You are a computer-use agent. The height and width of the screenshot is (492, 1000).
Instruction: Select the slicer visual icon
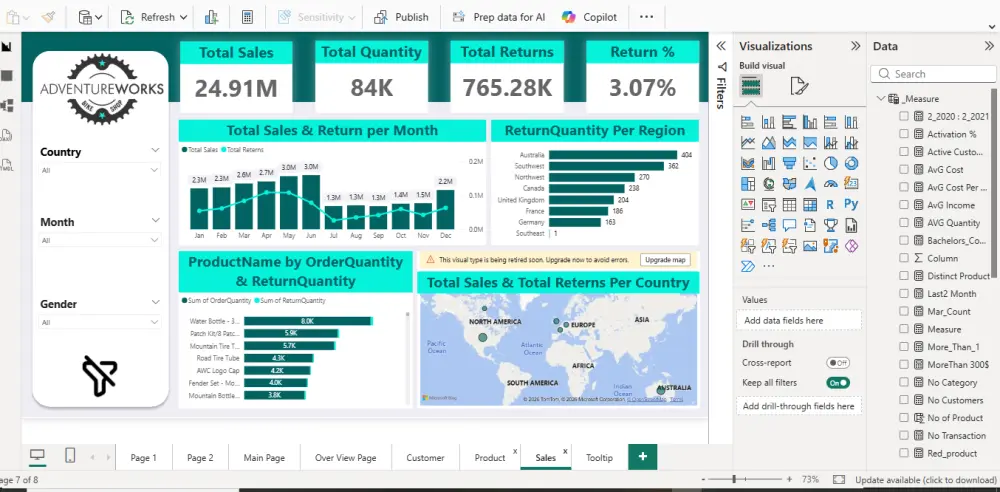[x=768, y=205]
